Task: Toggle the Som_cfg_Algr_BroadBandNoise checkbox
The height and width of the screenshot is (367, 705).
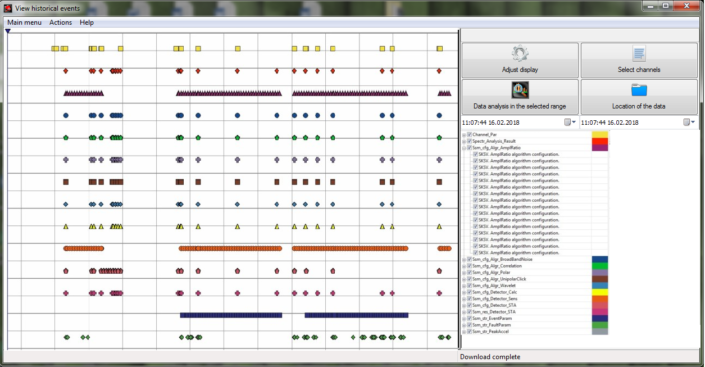Action: tap(469, 260)
